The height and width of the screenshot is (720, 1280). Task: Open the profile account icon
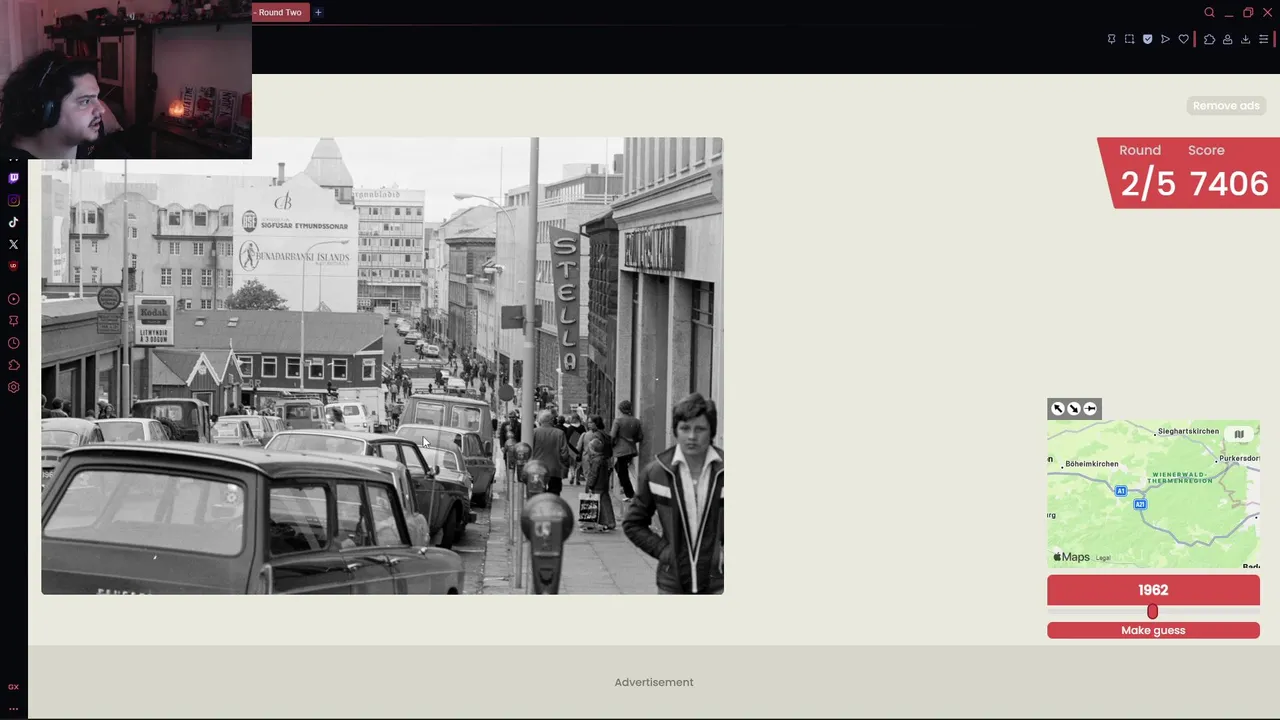pyautogui.click(x=1227, y=39)
